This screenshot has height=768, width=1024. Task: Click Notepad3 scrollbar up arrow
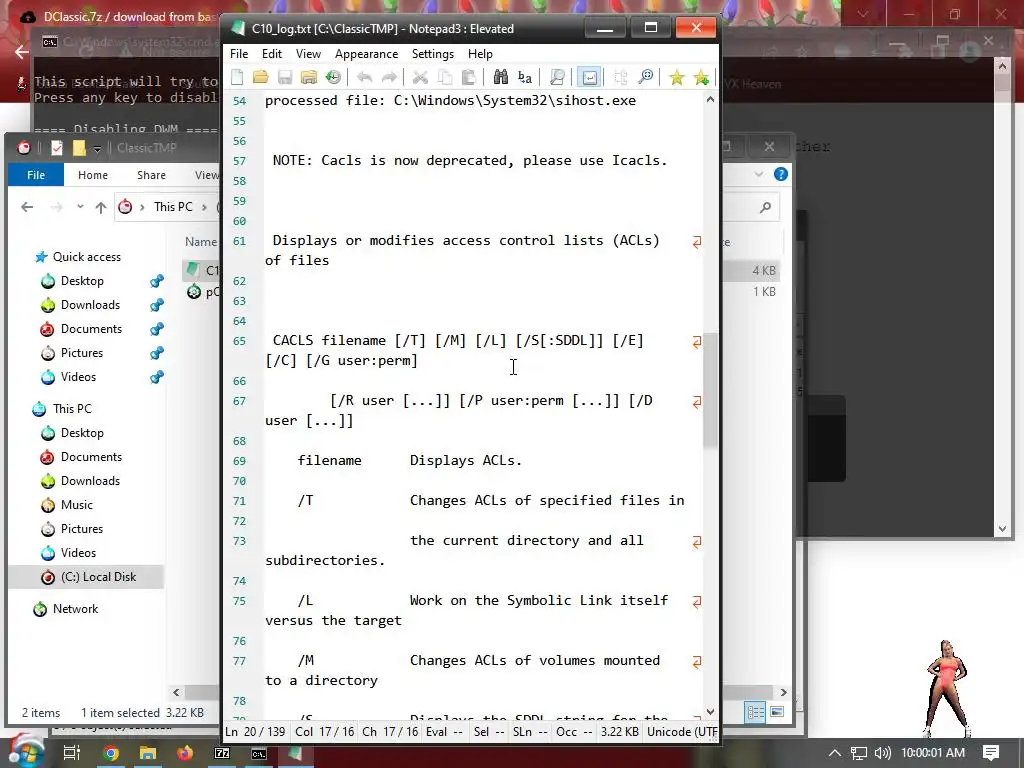pos(711,100)
